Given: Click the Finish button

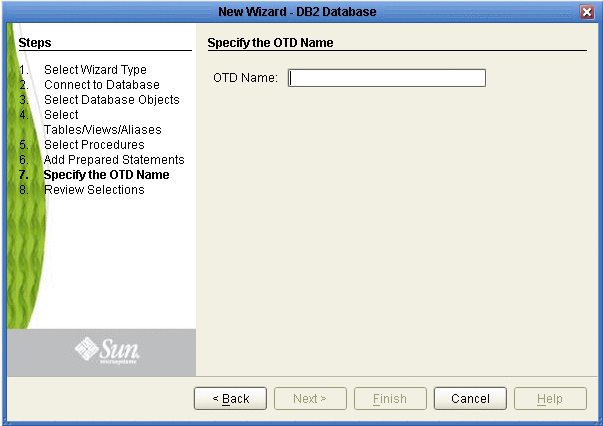Looking at the screenshot, I should click(x=390, y=398).
